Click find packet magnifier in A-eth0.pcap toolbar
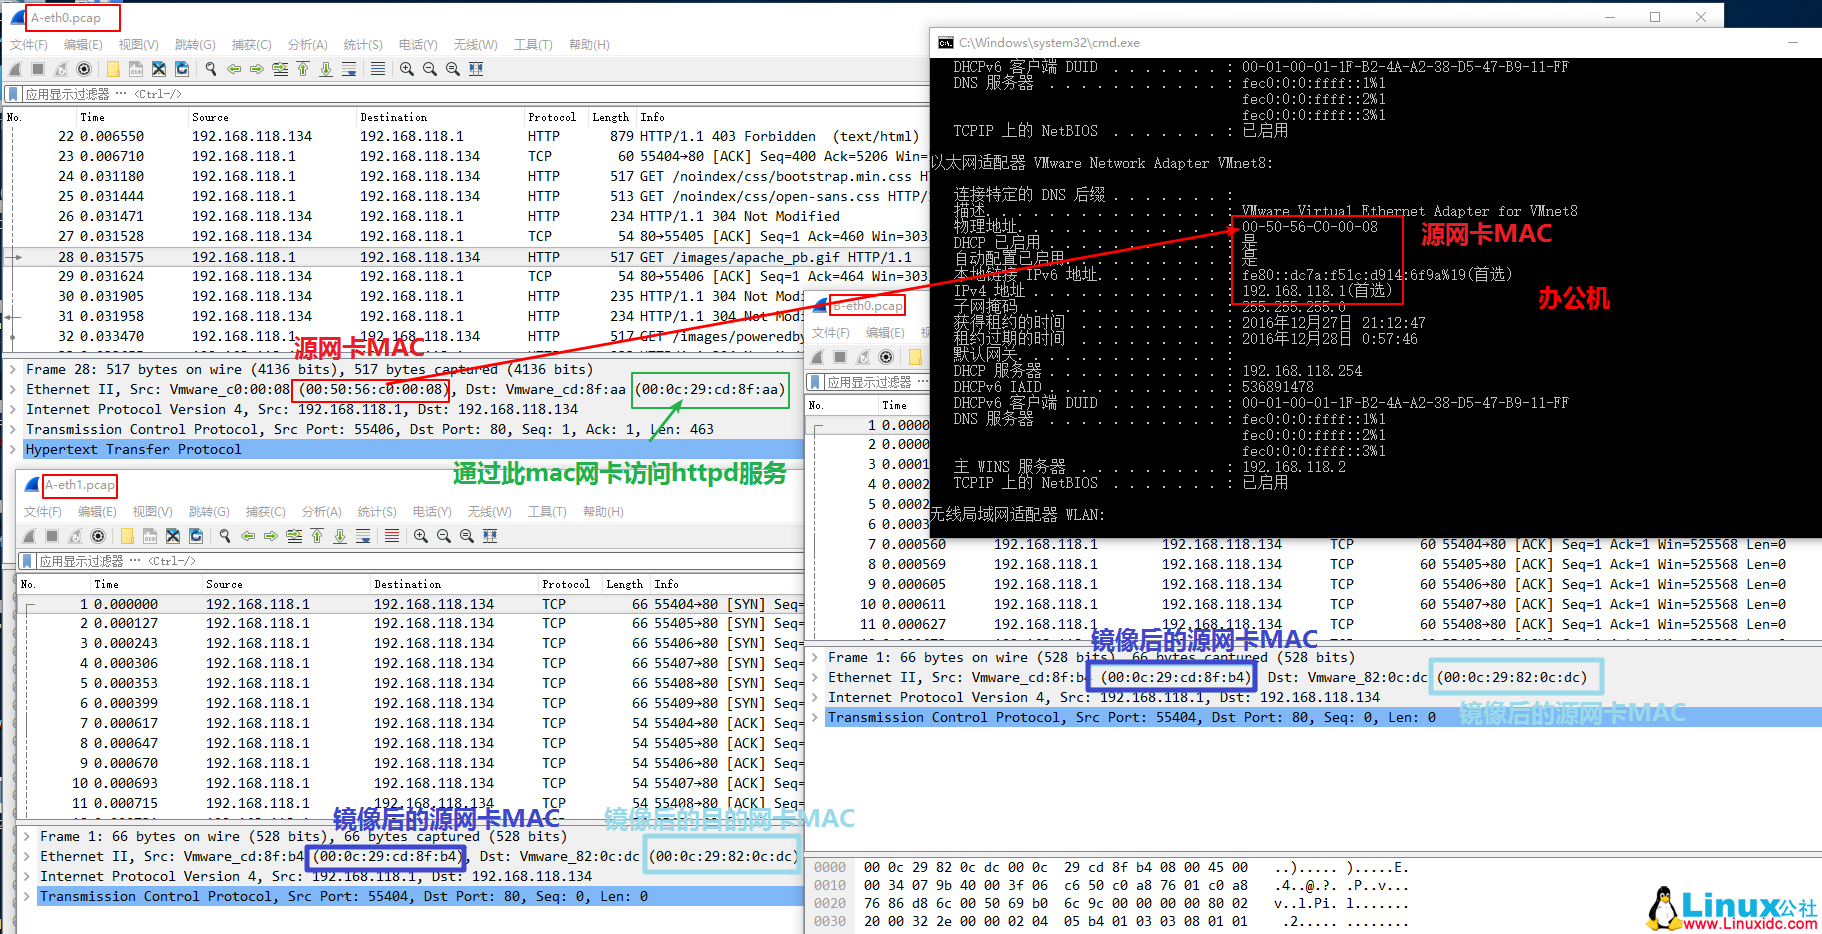Screen dimensions: 1822x934 pos(211,69)
